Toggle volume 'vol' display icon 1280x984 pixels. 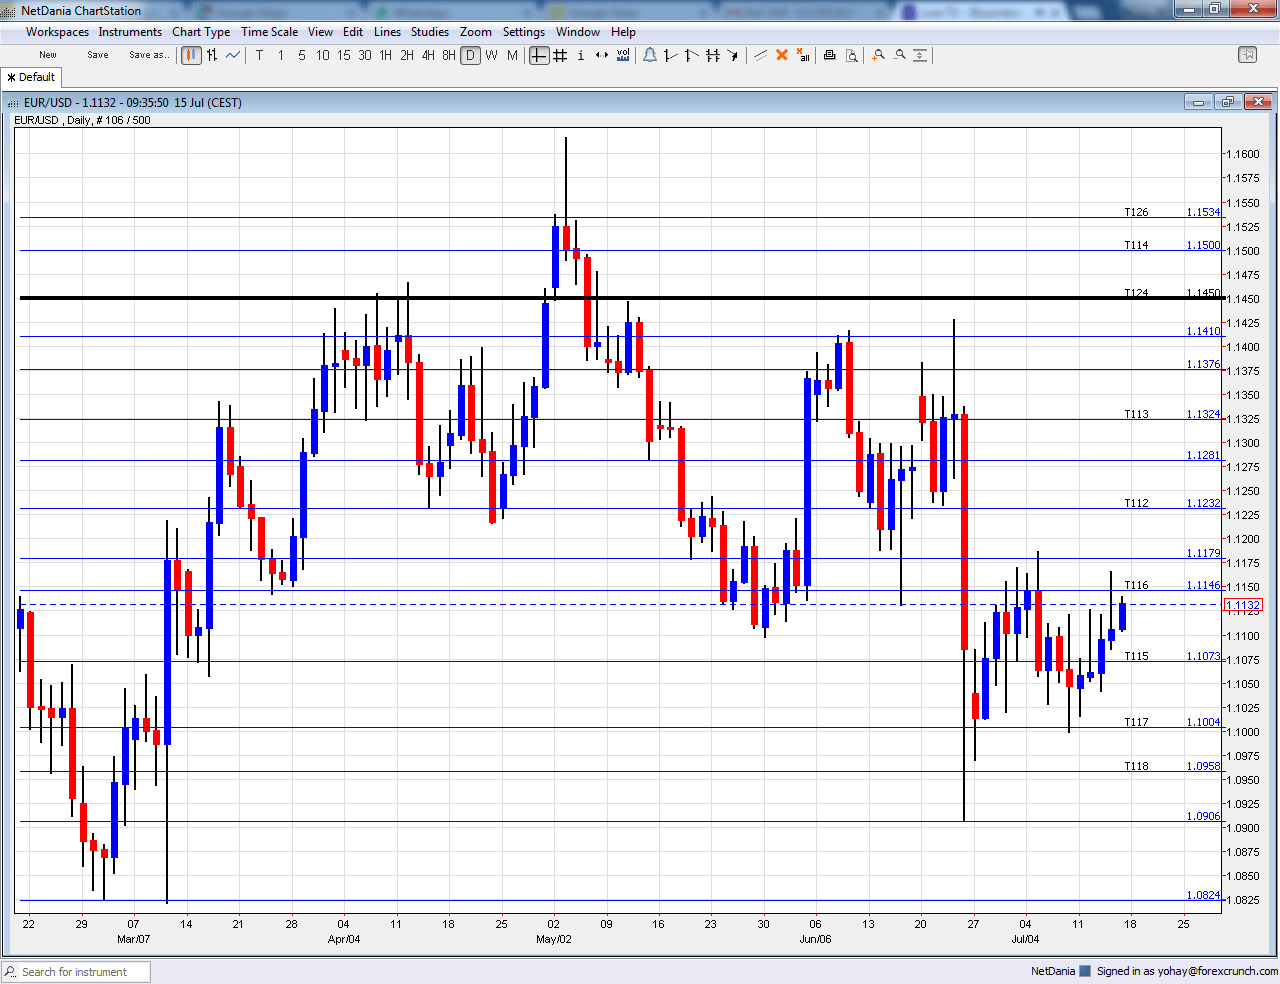pos(623,55)
